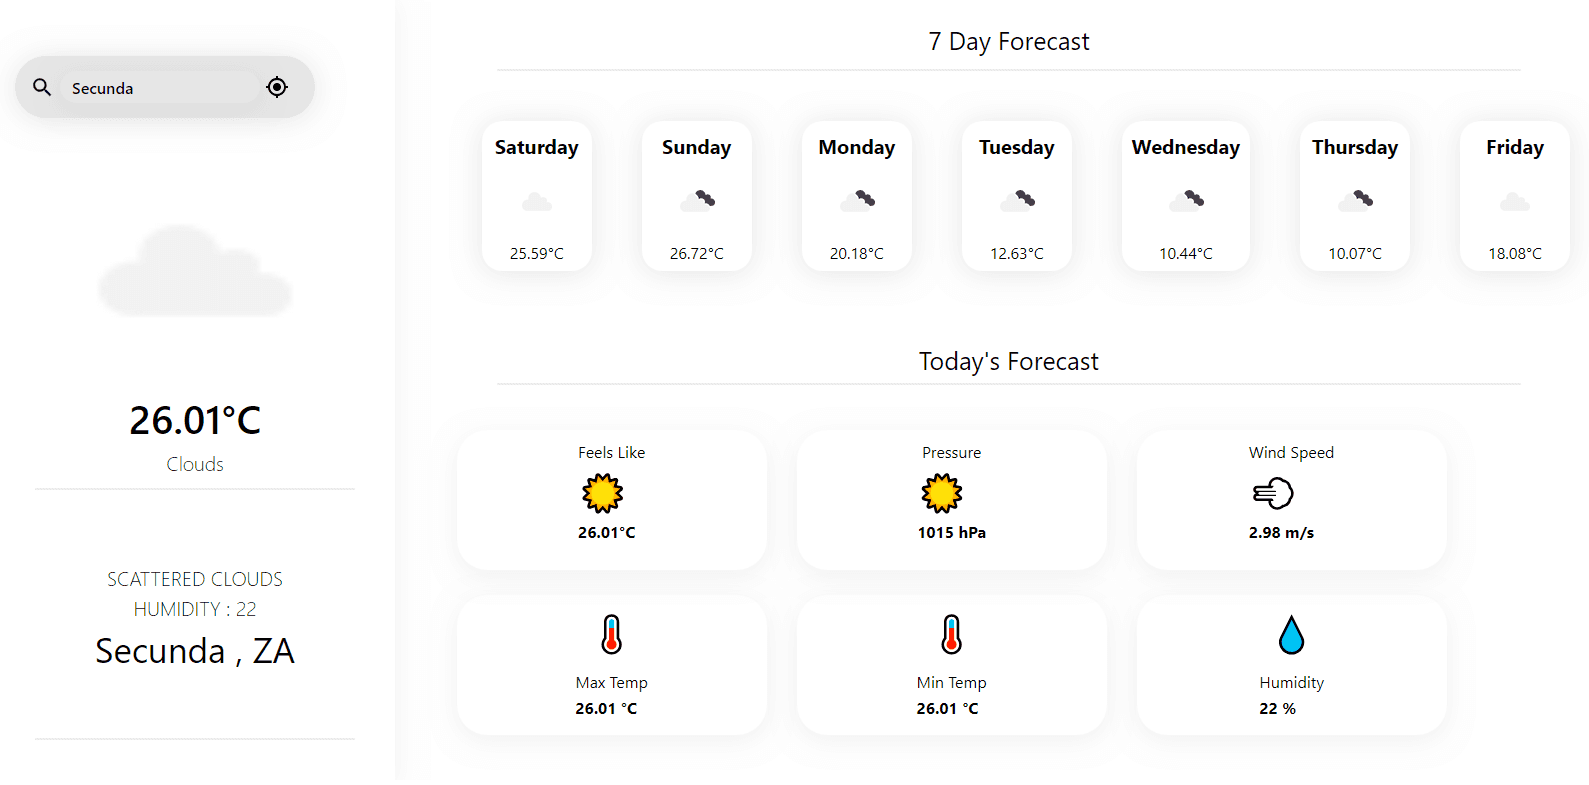Open the Tuesday forecast card
The height and width of the screenshot is (785, 1589).
click(x=1017, y=196)
